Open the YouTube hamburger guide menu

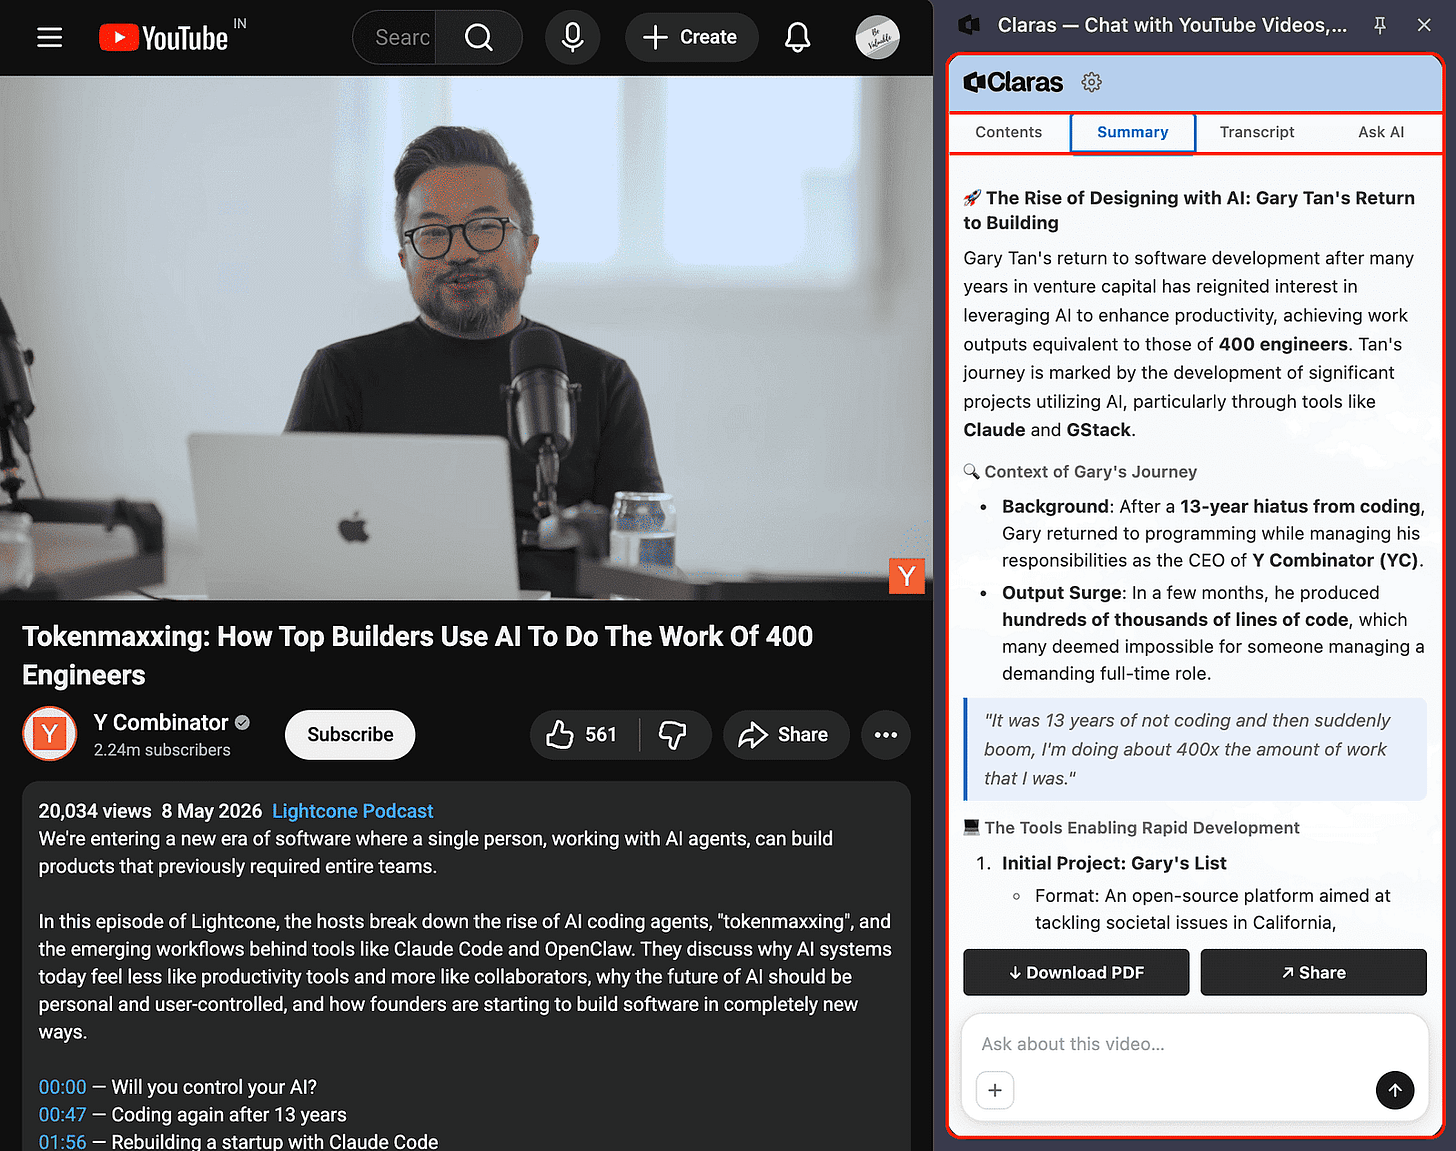coord(50,38)
